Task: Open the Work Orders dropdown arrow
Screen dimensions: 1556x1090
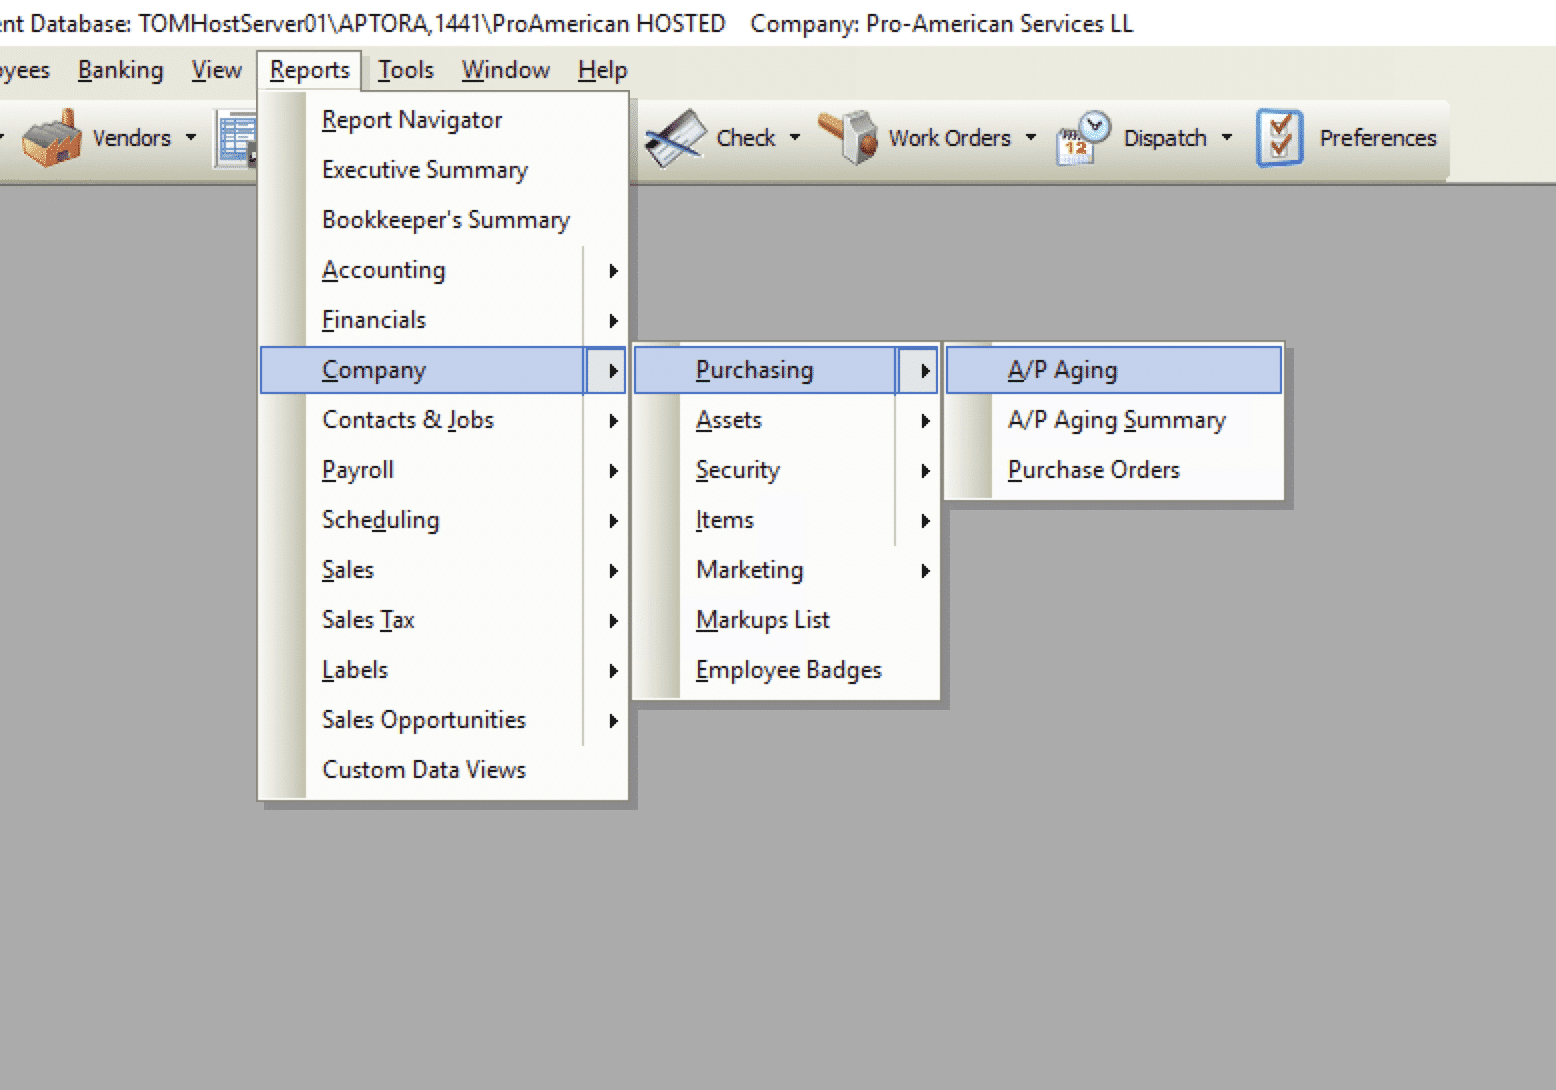Action: [x=1031, y=138]
